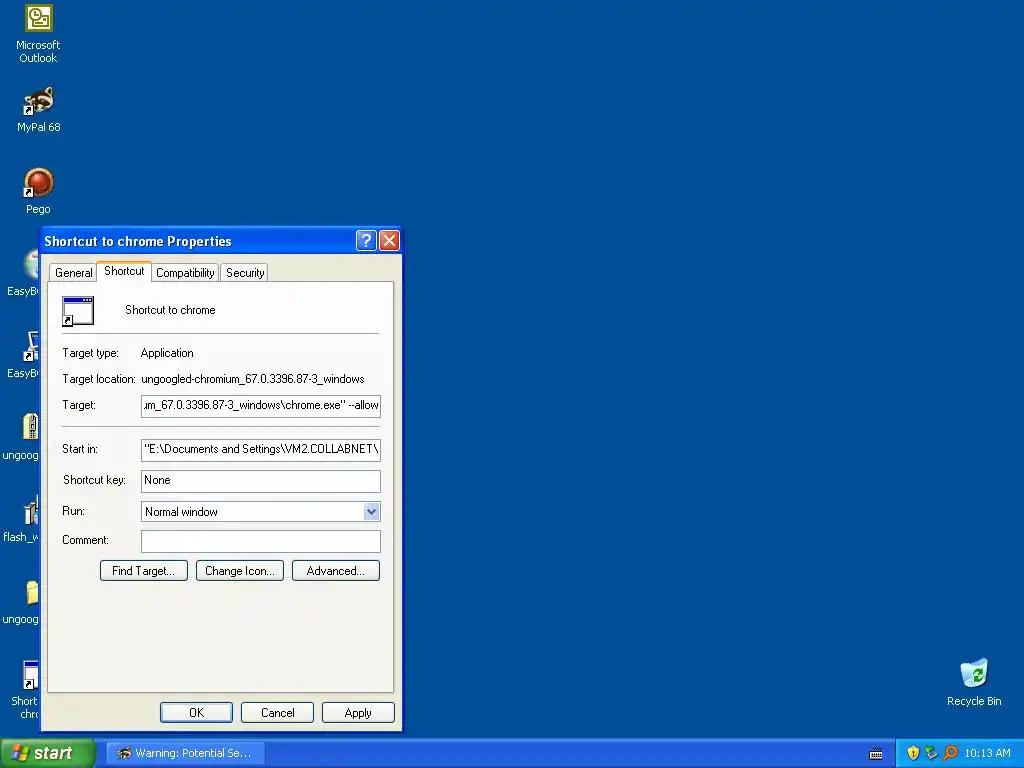1024x768 pixels.
Task: Click the yellow security shield tray icon
Action: click(x=913, y=753)
